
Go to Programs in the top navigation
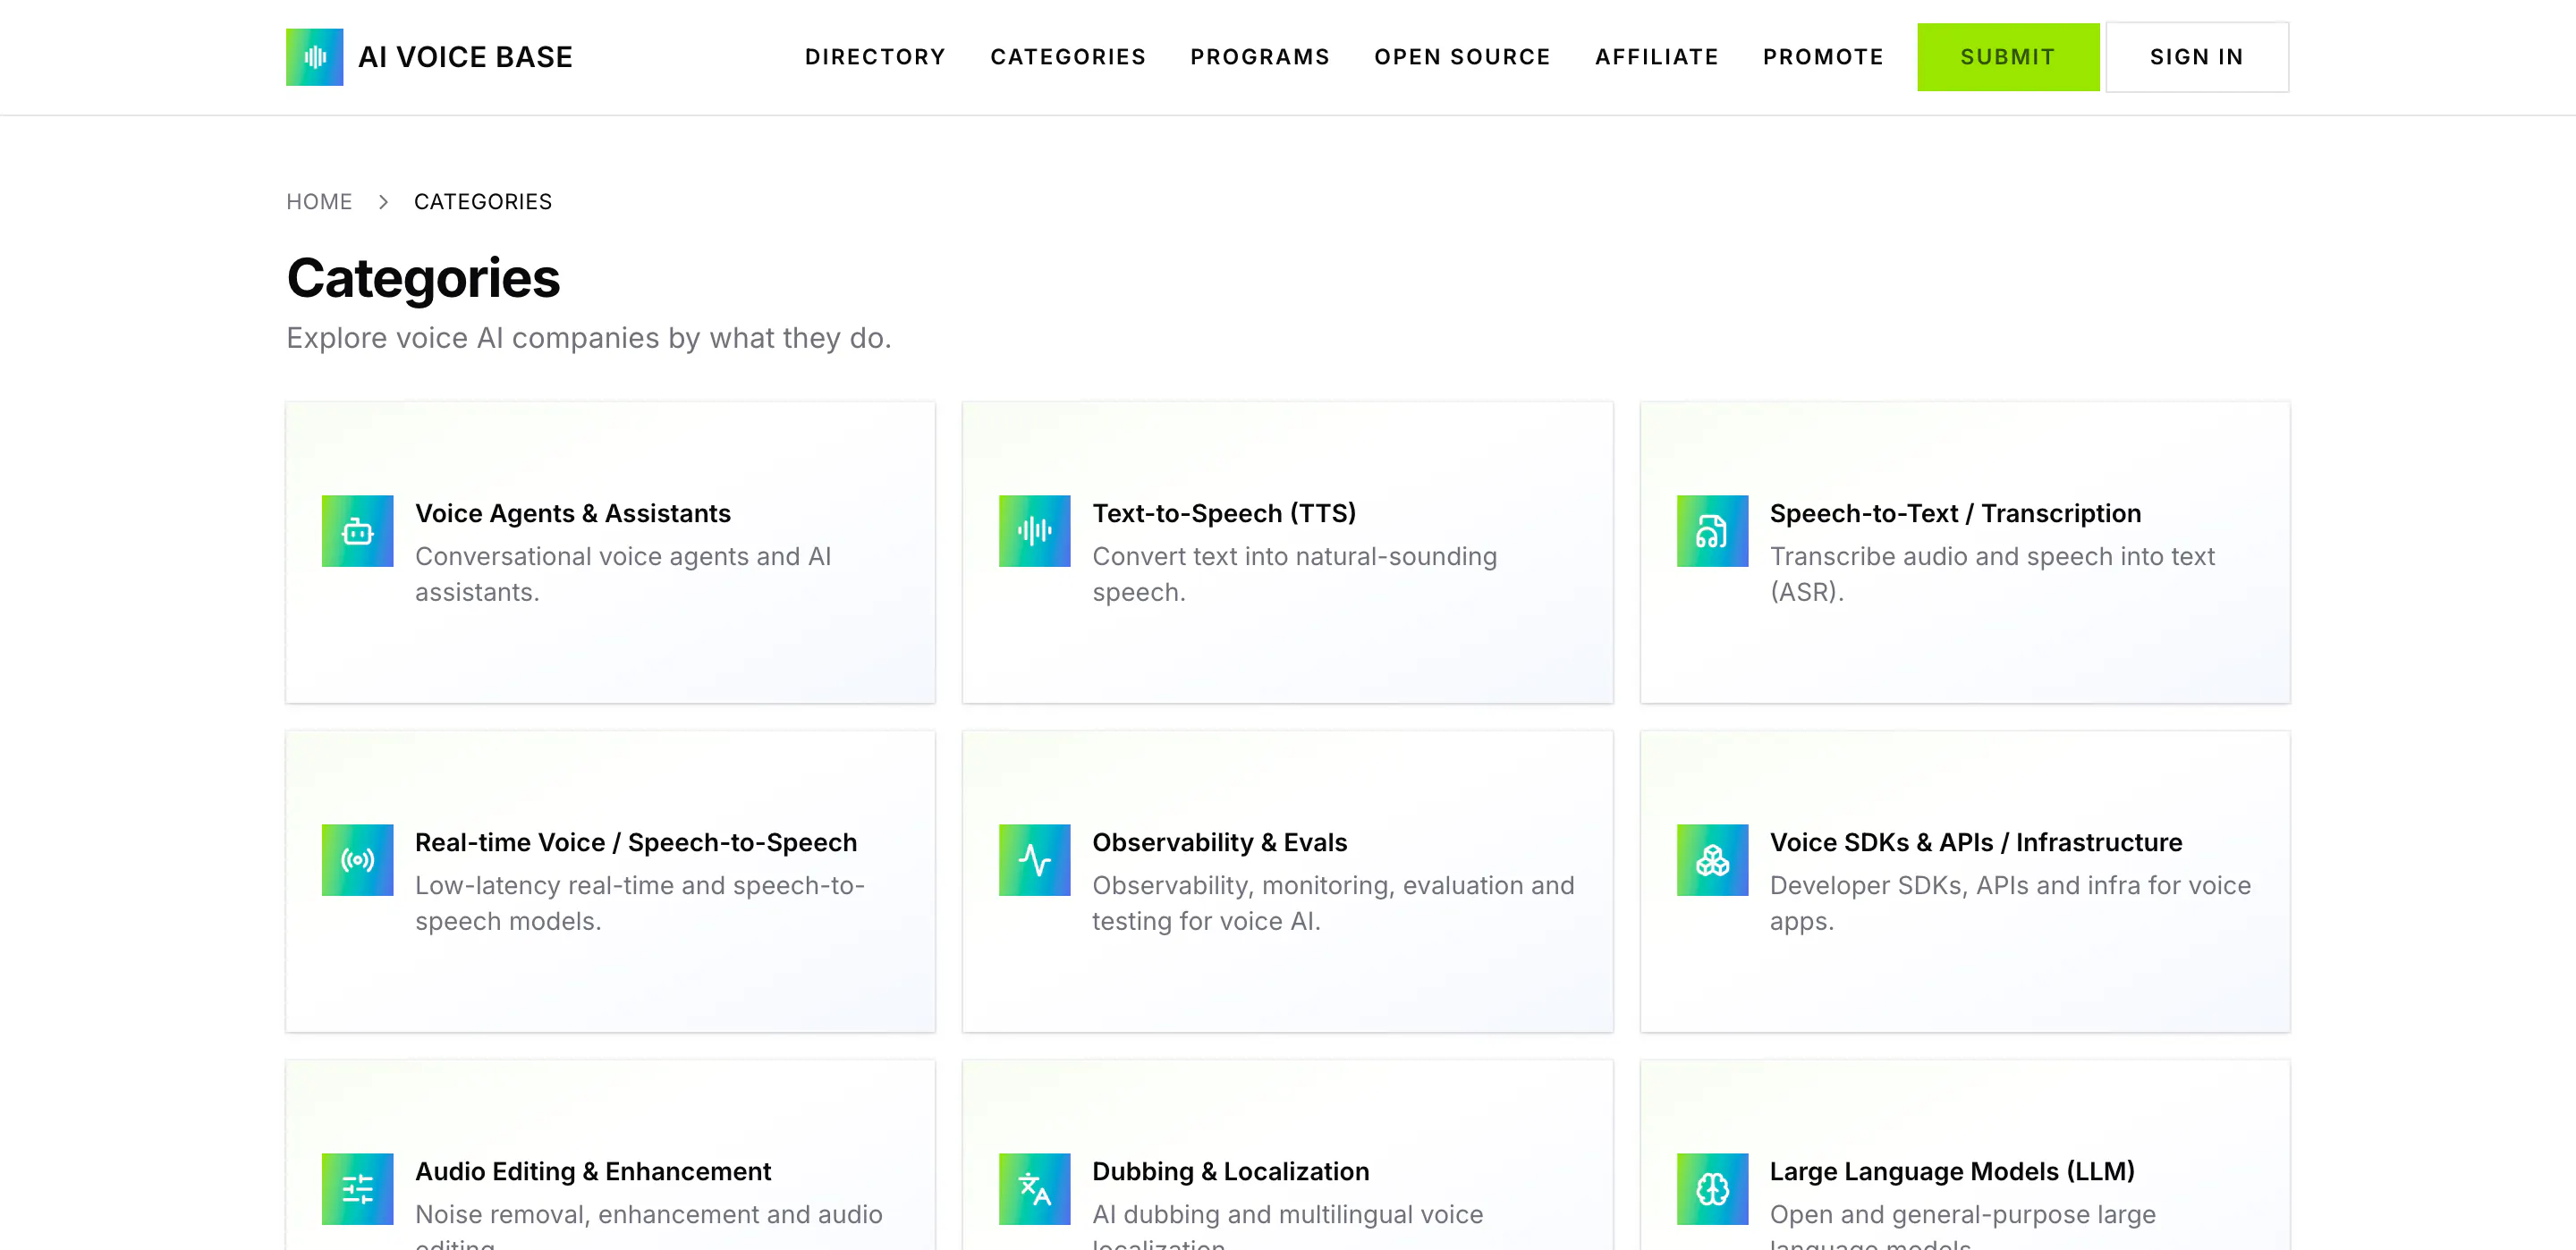[1260, 57]
